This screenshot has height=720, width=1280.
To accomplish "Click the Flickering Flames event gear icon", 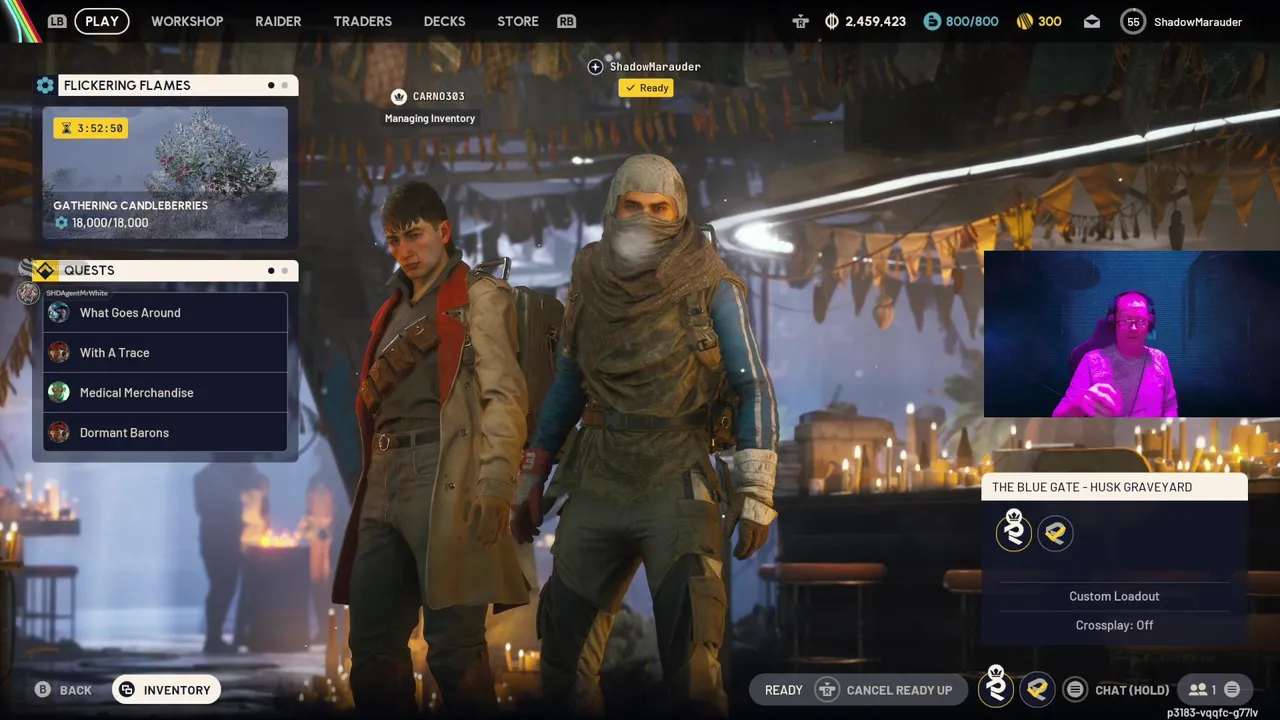I will pos(45,85).
